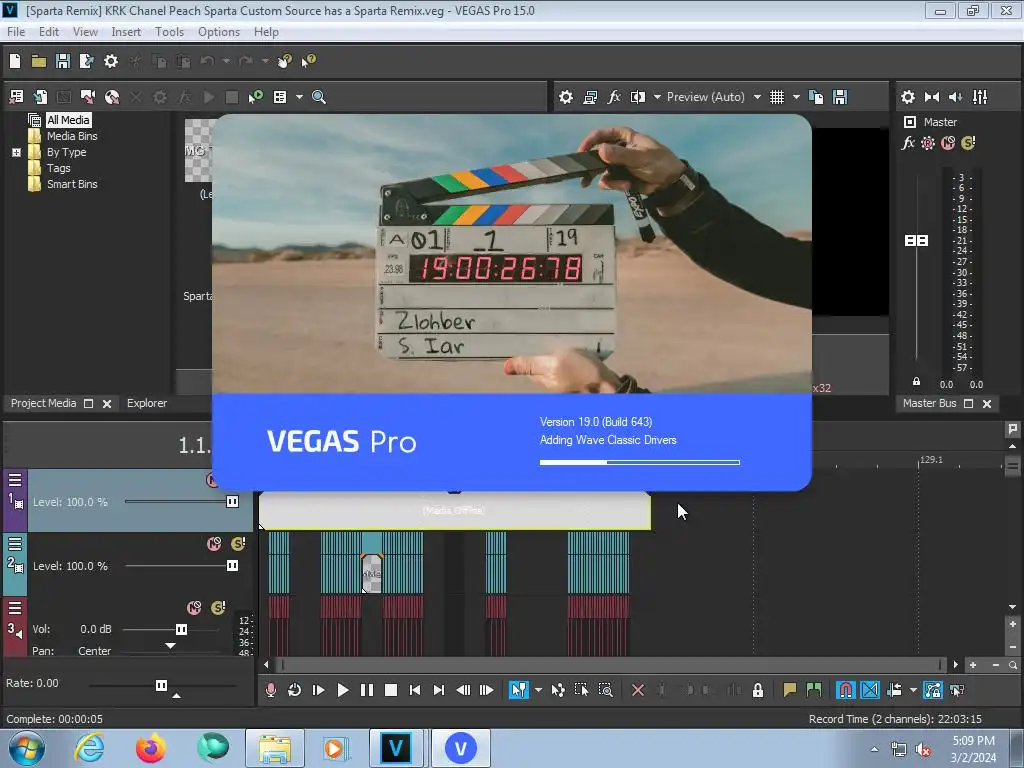Toggle Solo on video track 2
The image size is (1024, 768).
click(x=238, y=544)
